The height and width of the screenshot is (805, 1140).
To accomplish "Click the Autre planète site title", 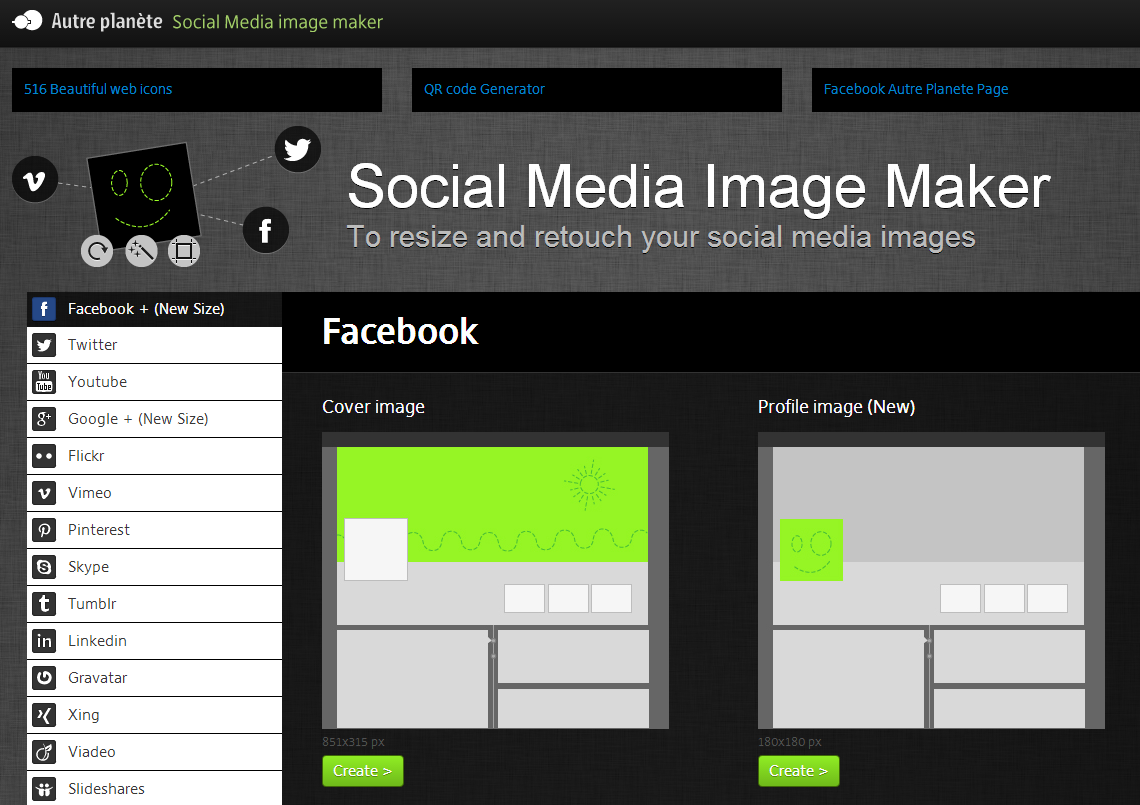I will click(x=107, y=21).
